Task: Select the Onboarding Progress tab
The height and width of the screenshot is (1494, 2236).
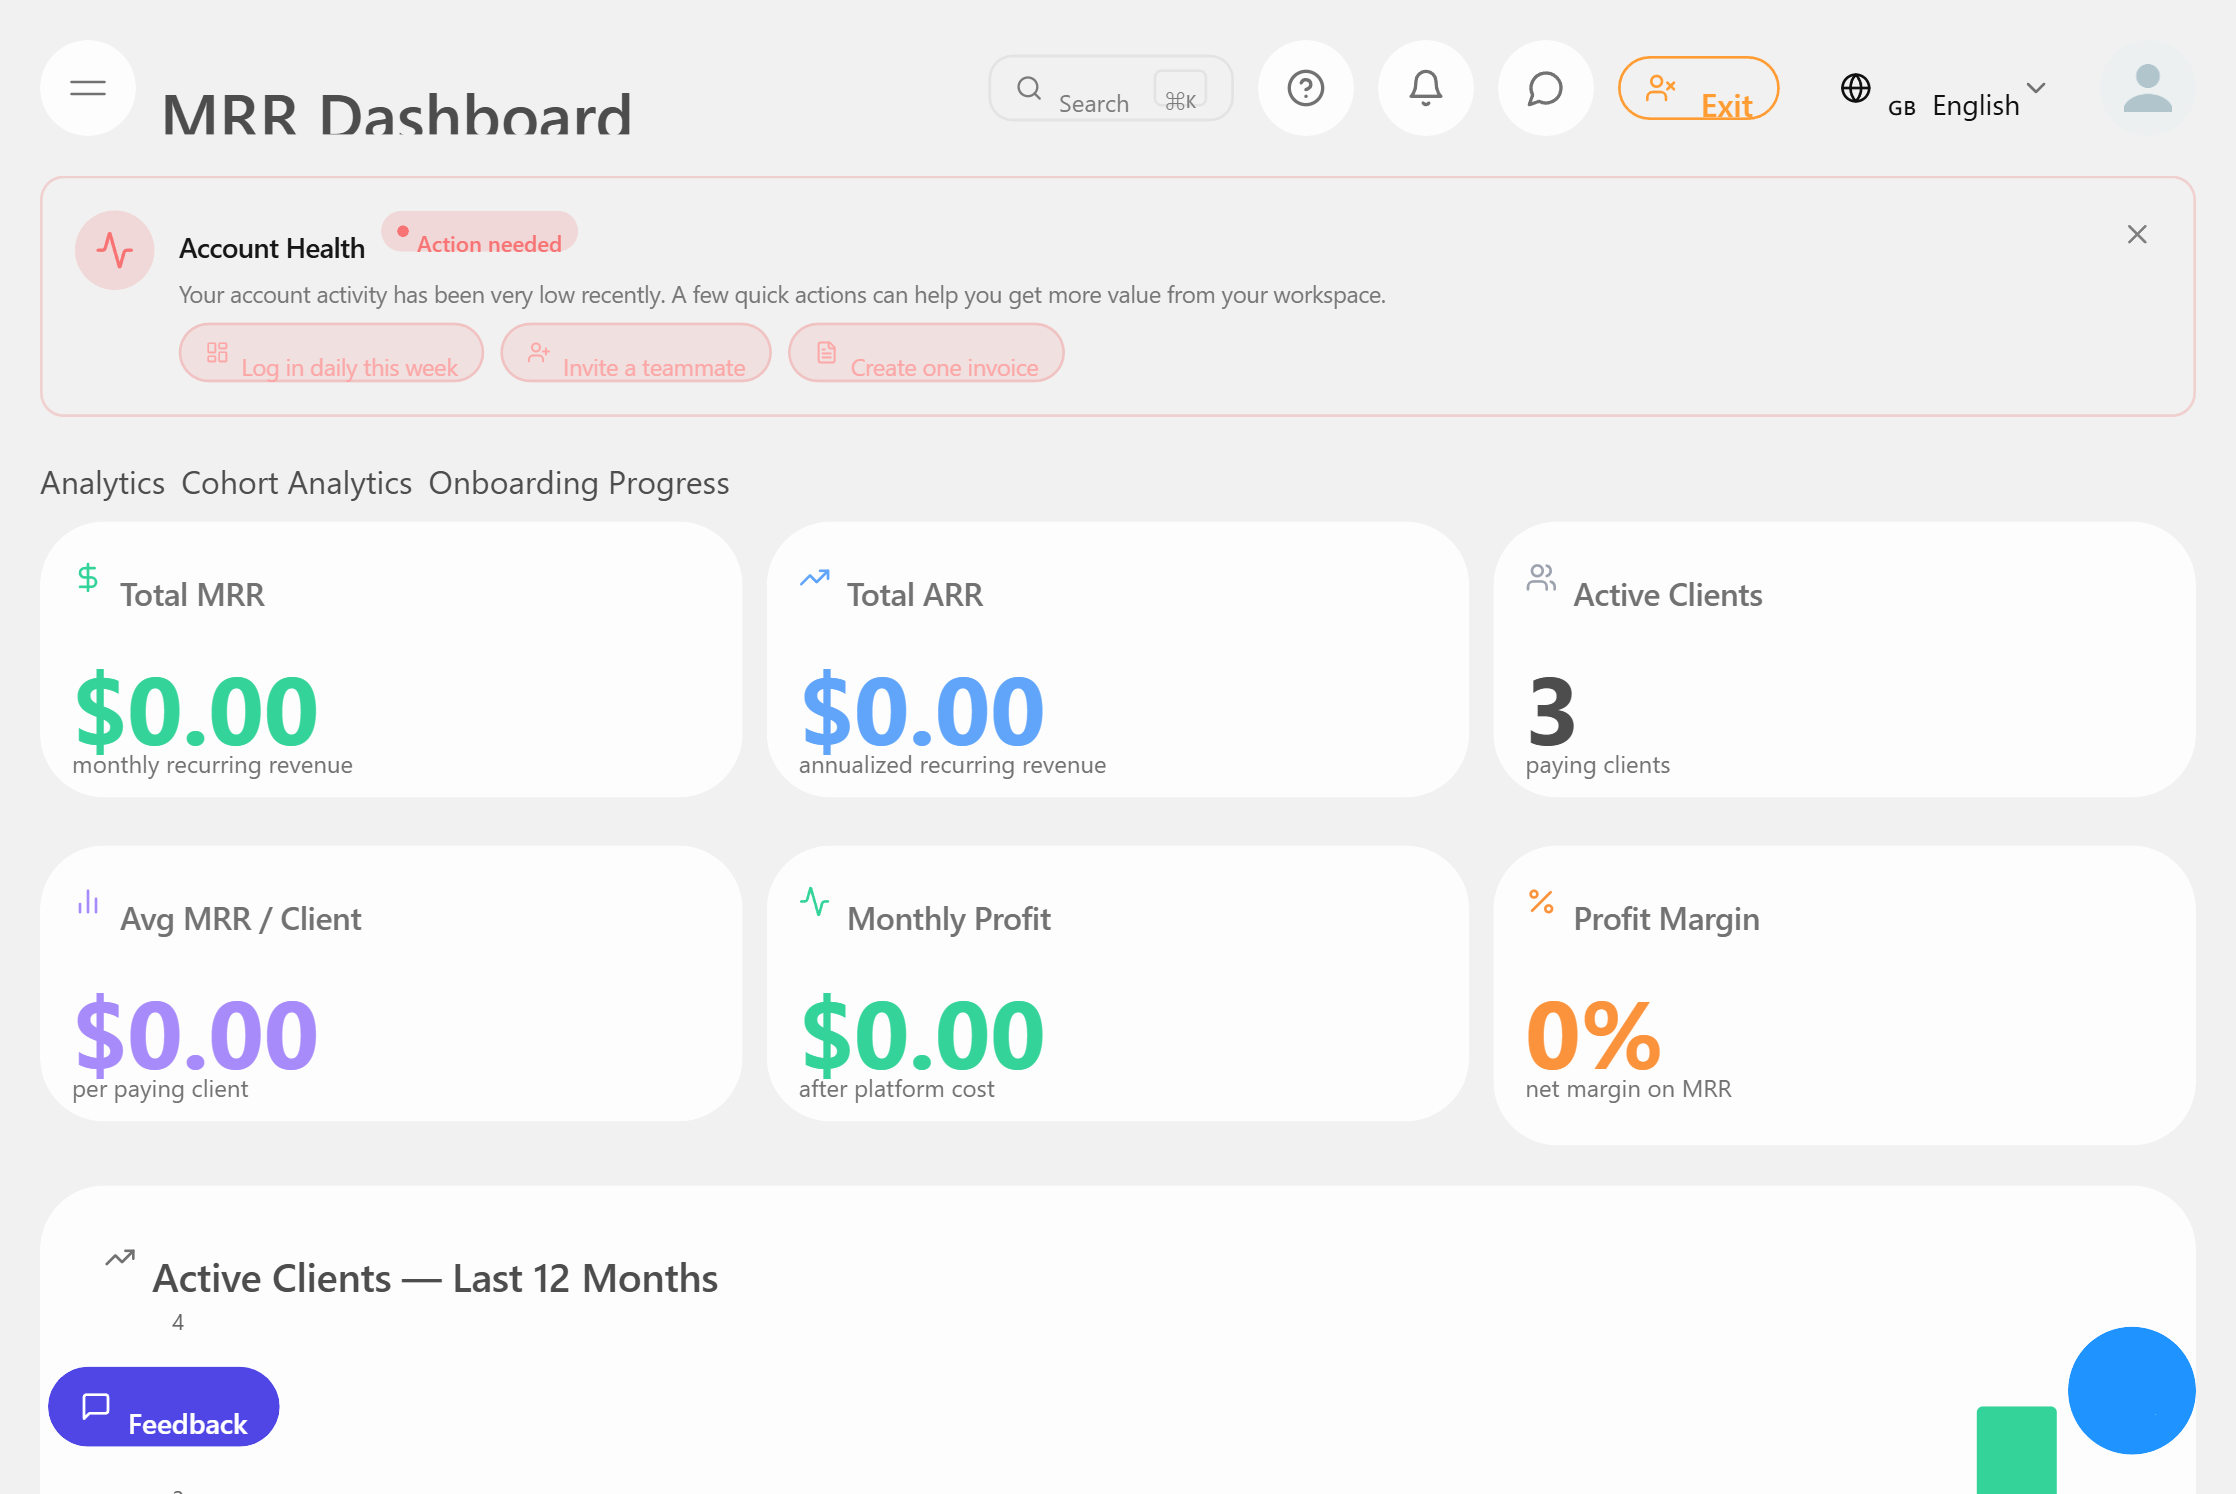Action: pos(579,483)
